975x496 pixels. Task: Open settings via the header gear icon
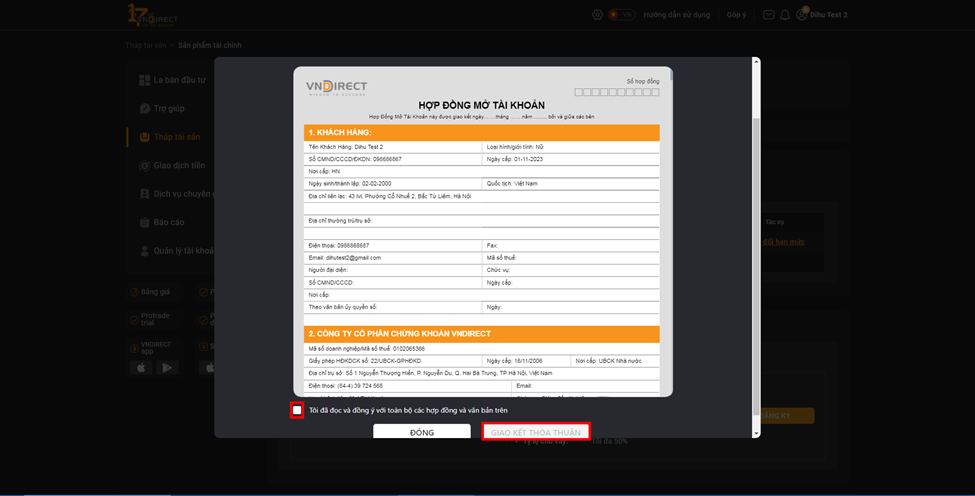[597, 14]
